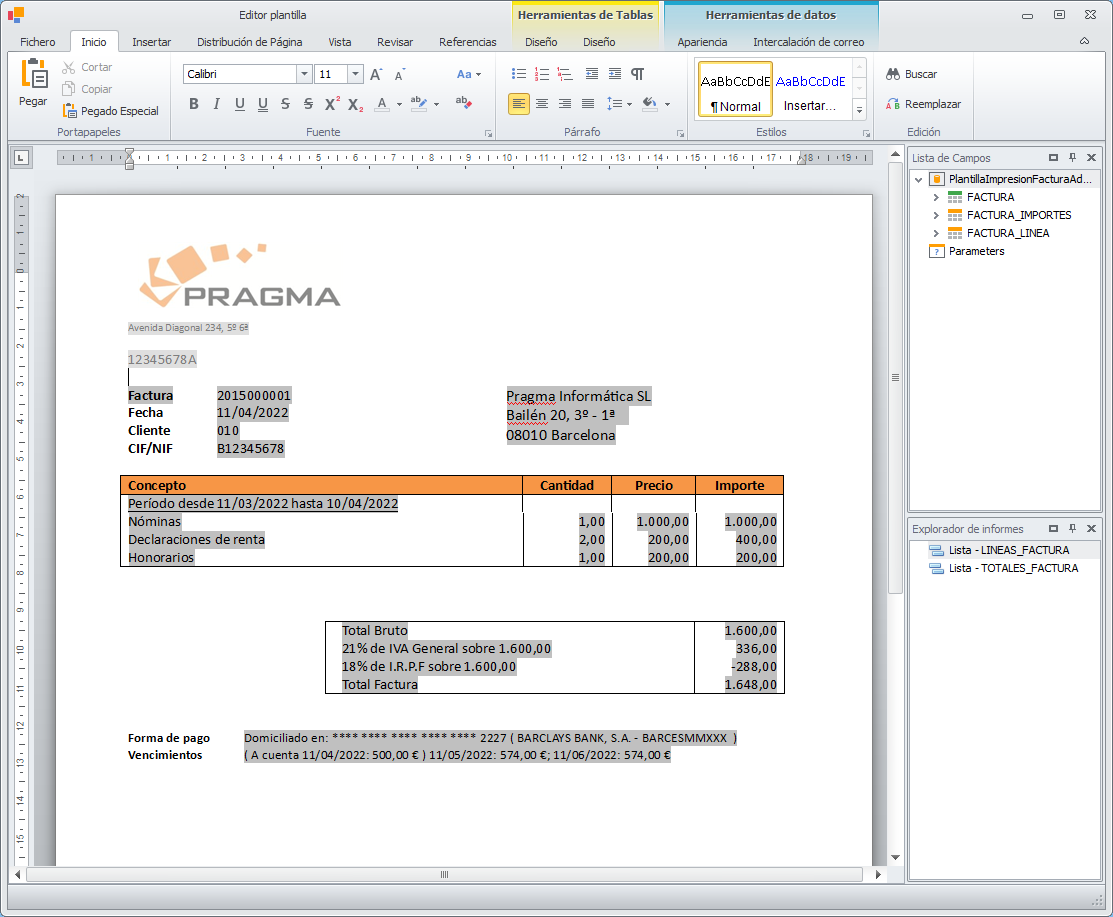1113x917 pixels.
Task: Open the Fichero tab
Action: tap(38, 42)
